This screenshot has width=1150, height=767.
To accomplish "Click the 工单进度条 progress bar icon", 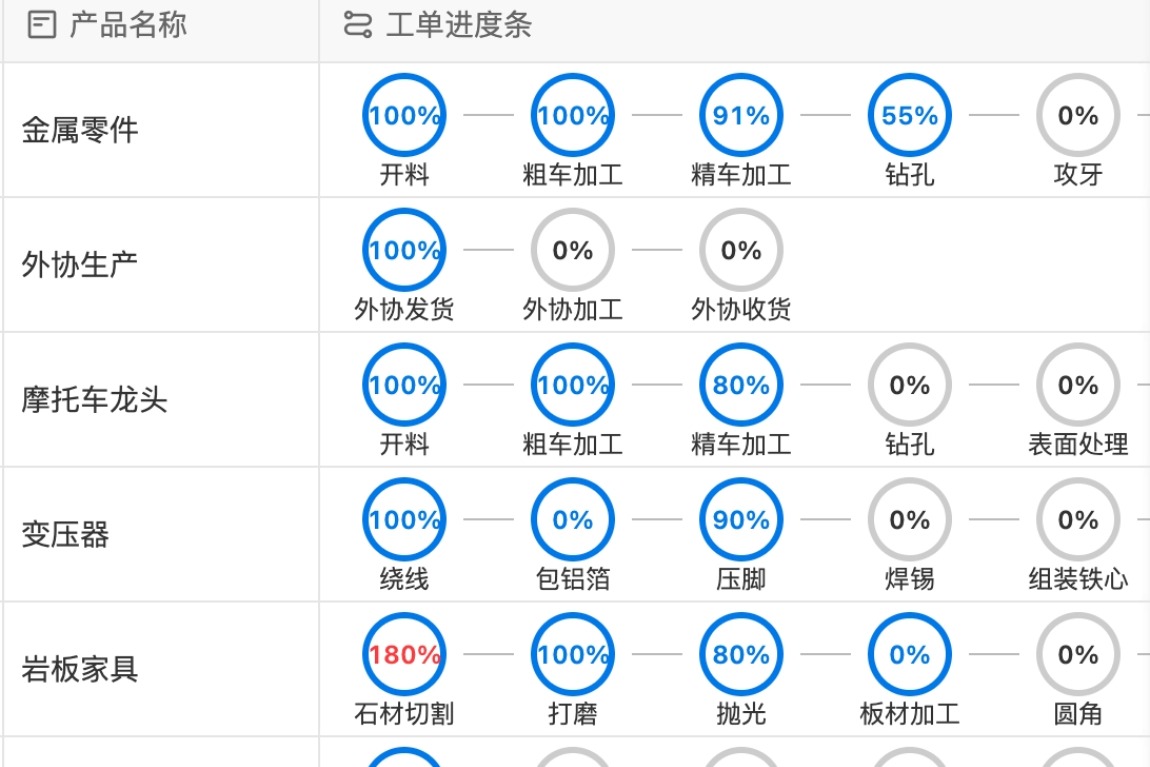I will tap(355, 25).
